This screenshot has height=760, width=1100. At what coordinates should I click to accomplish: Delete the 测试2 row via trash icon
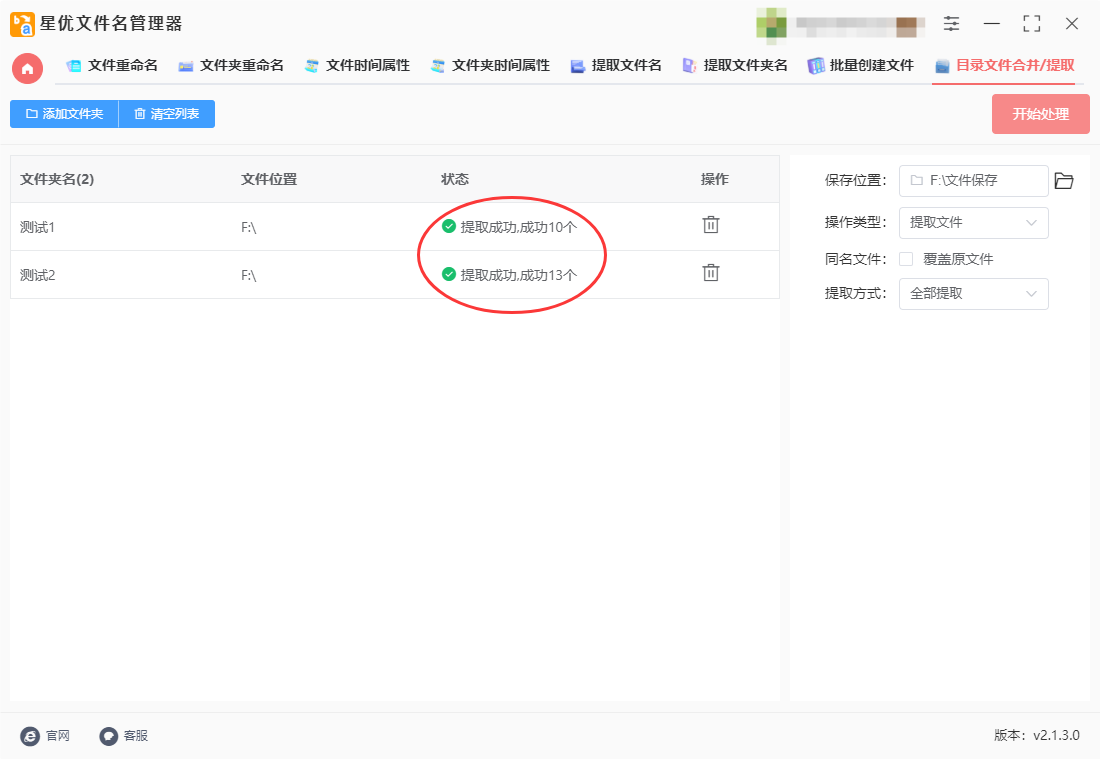(x=711, y=273)
